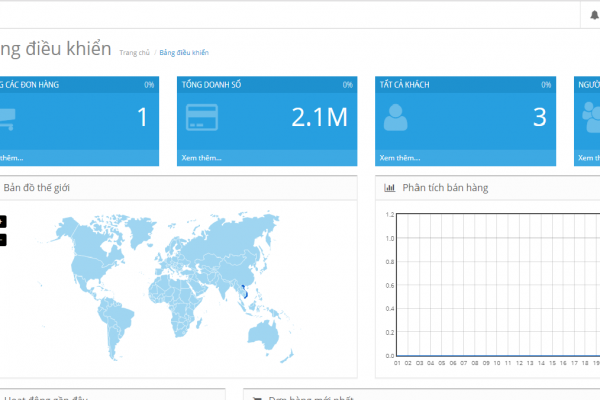Click the bar chart icon beside Phân tích bán hàng

coord(390,188)
